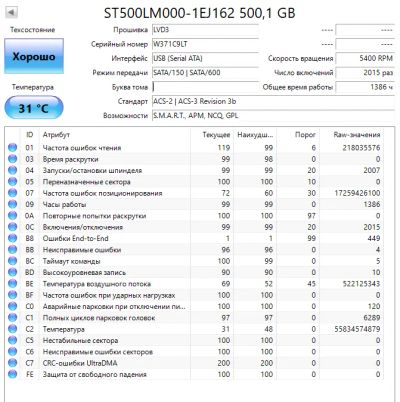Select the Нестабильные сектора row

[195, 340]
